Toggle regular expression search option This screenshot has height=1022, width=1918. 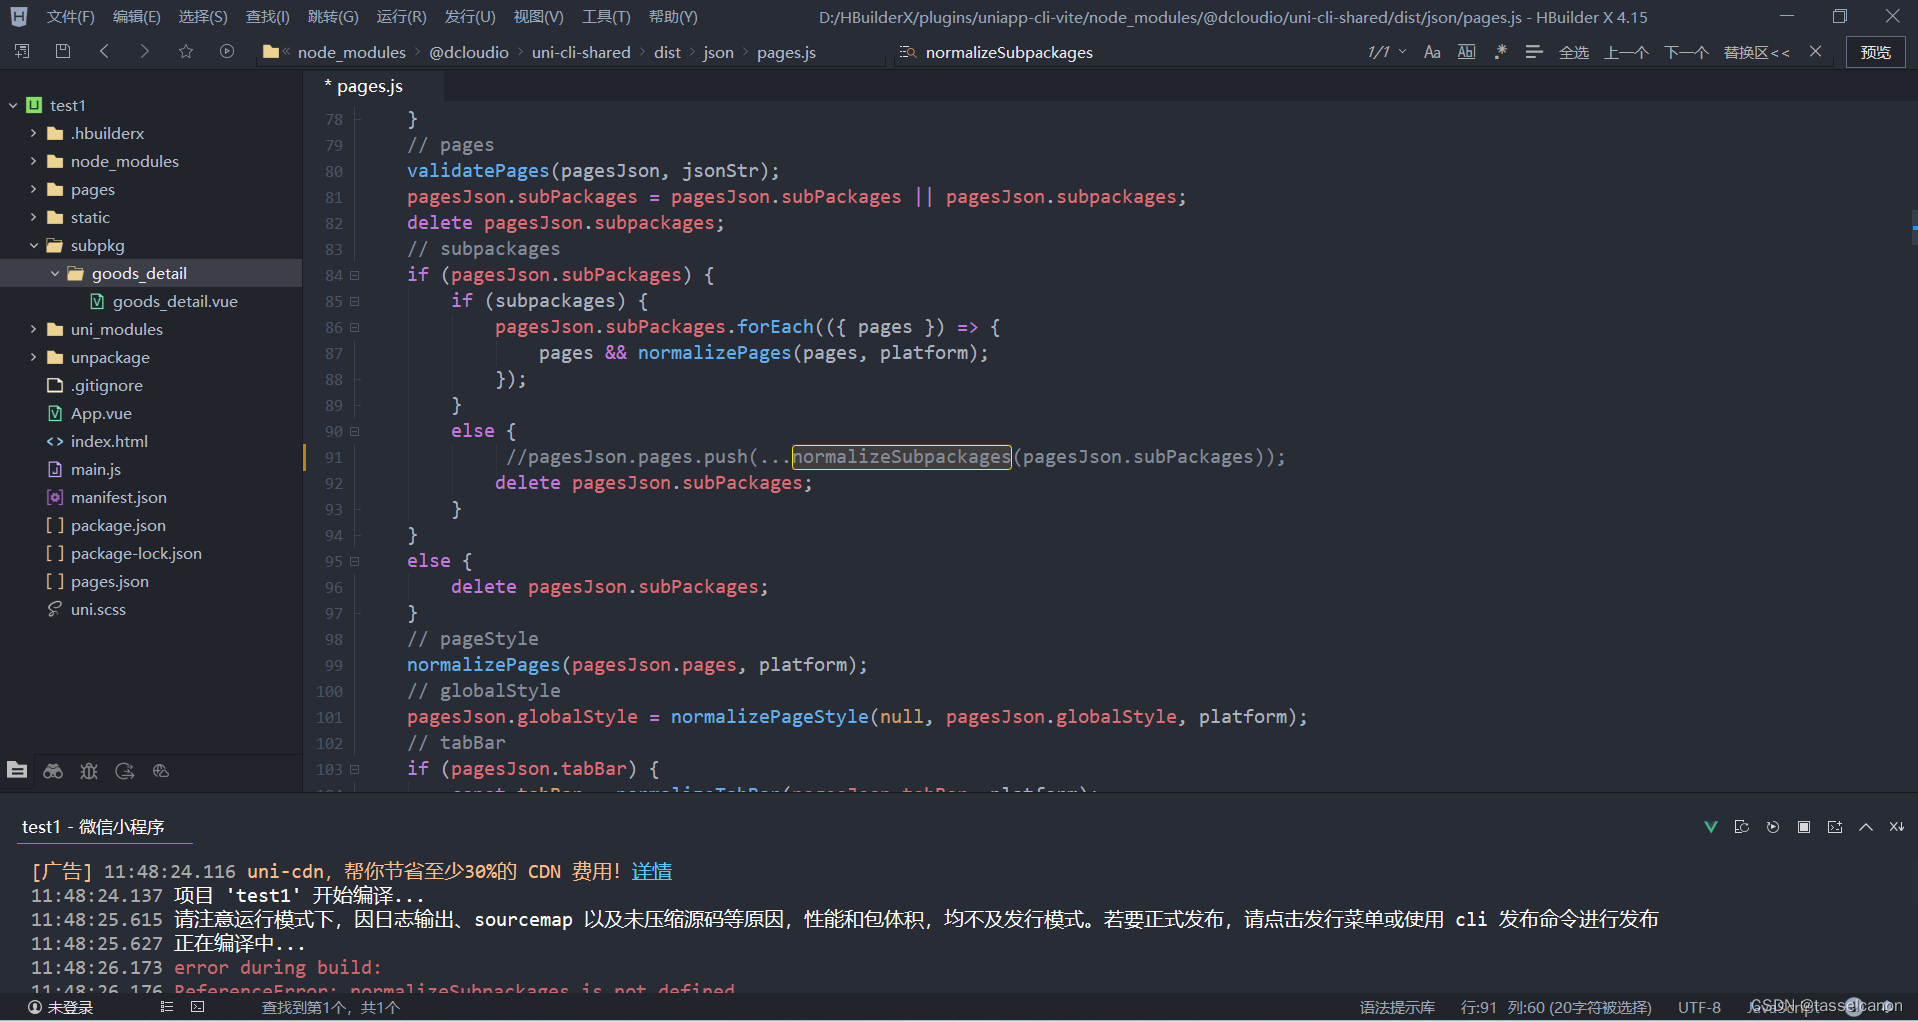(x=1500, y=52)
